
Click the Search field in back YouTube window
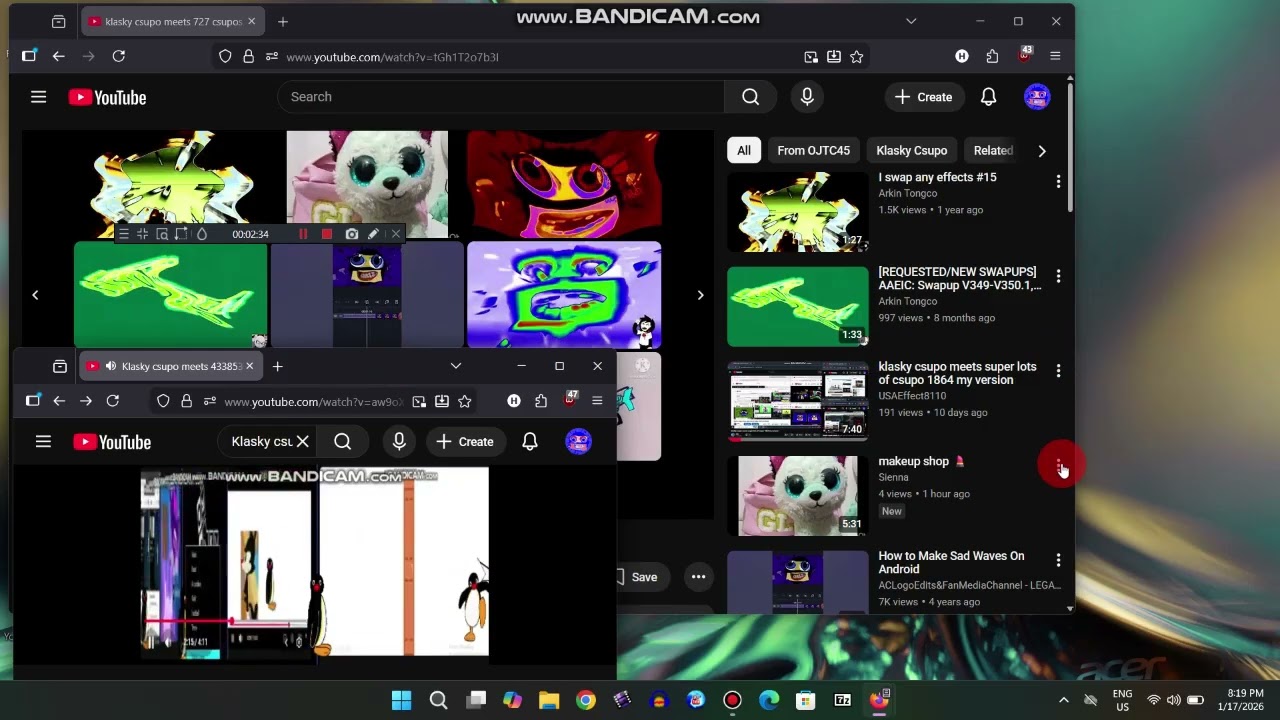[501, 97]
